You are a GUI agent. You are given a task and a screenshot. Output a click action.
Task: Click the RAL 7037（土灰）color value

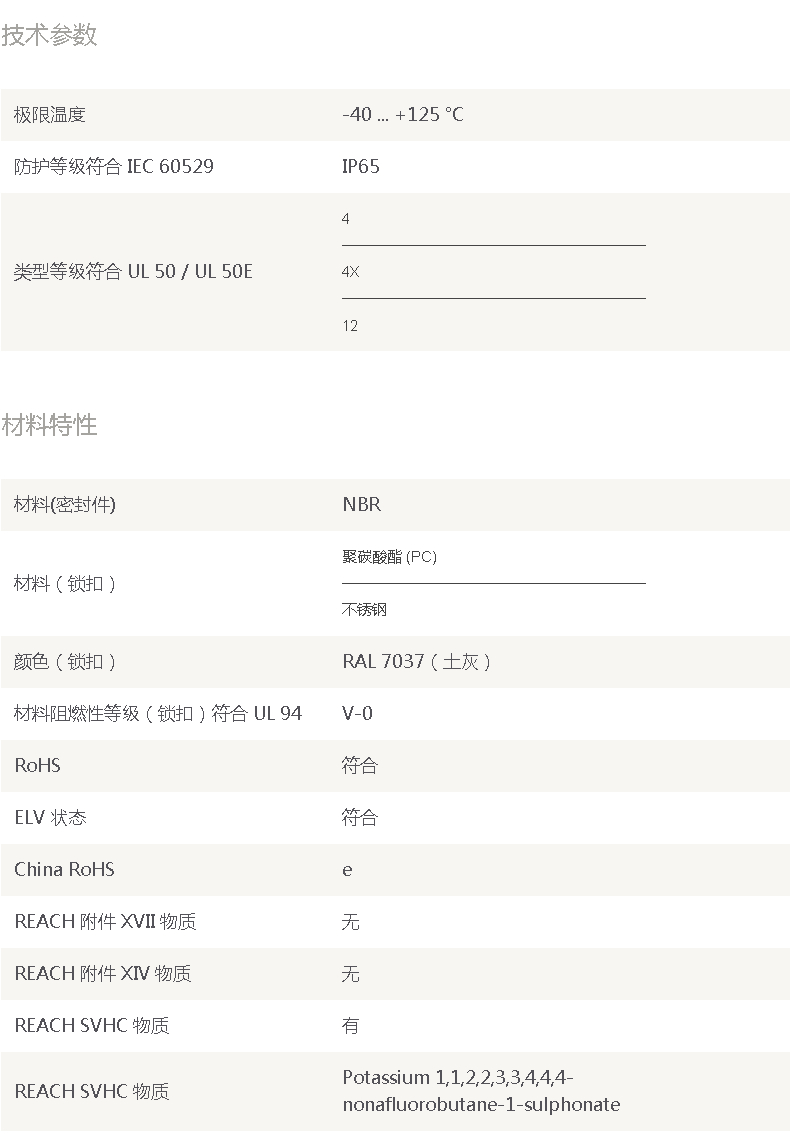417,662
